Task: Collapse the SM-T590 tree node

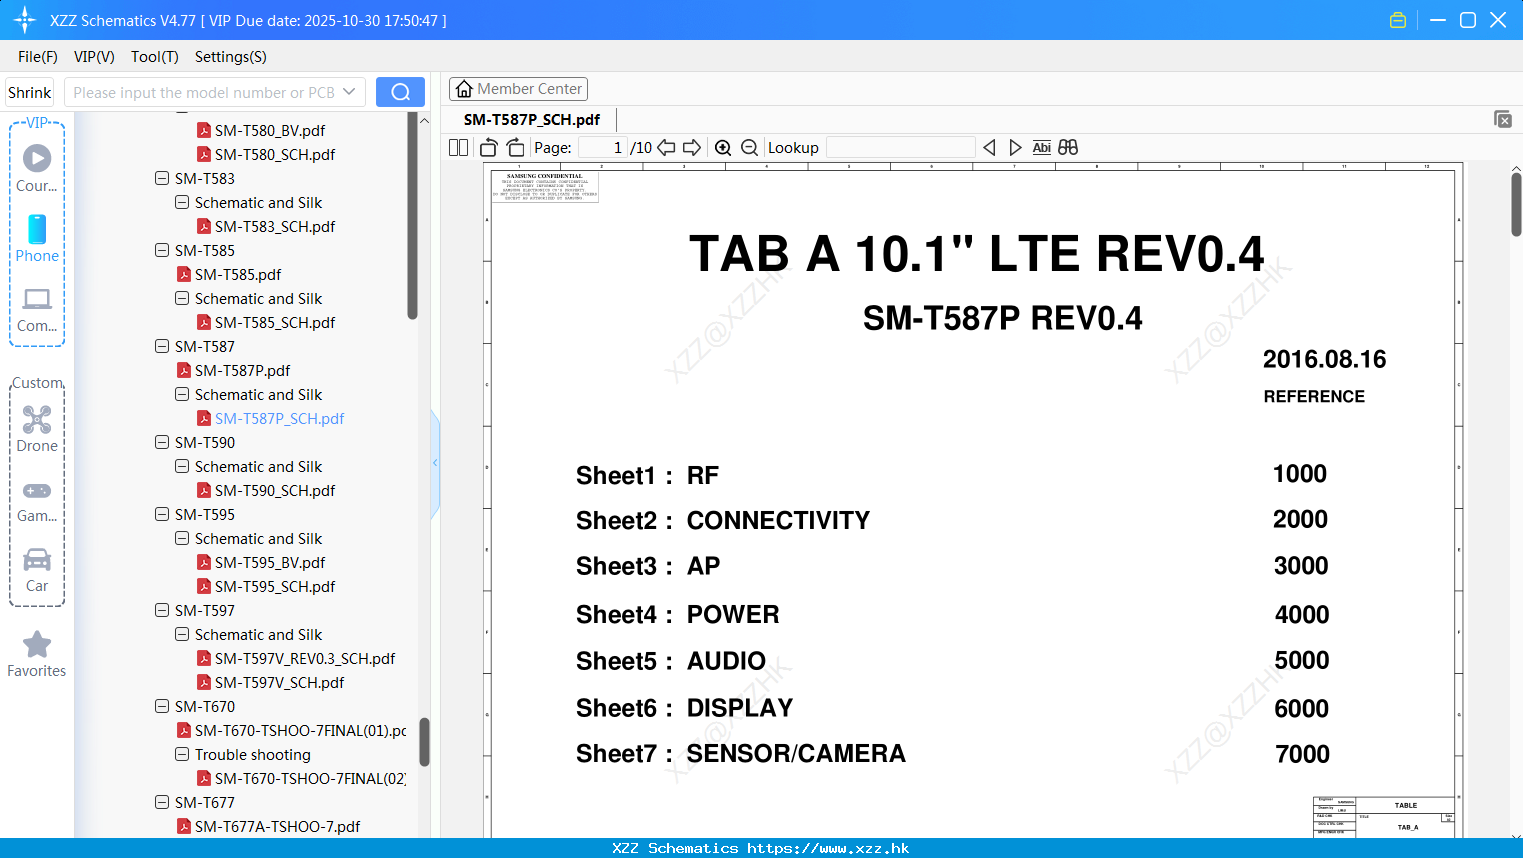Action: (x=162, y=442)
